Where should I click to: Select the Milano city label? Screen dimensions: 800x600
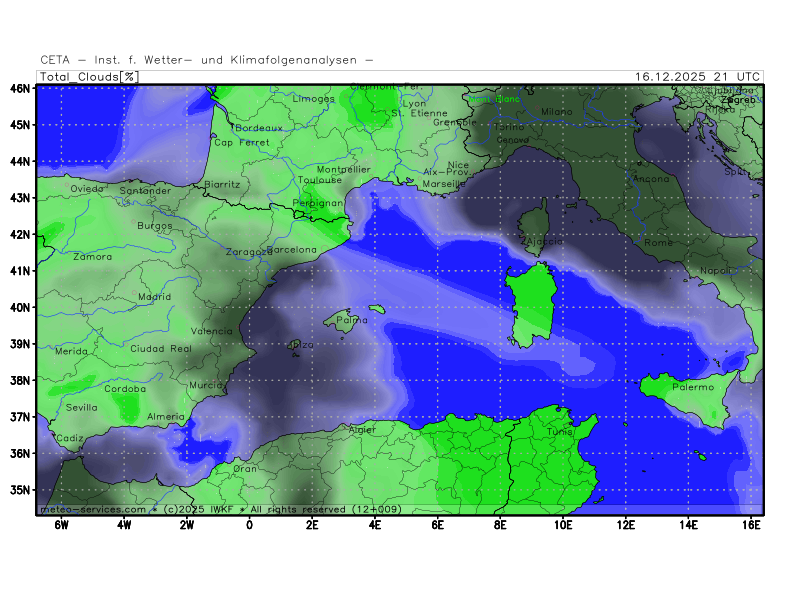(x=557, y=112)
